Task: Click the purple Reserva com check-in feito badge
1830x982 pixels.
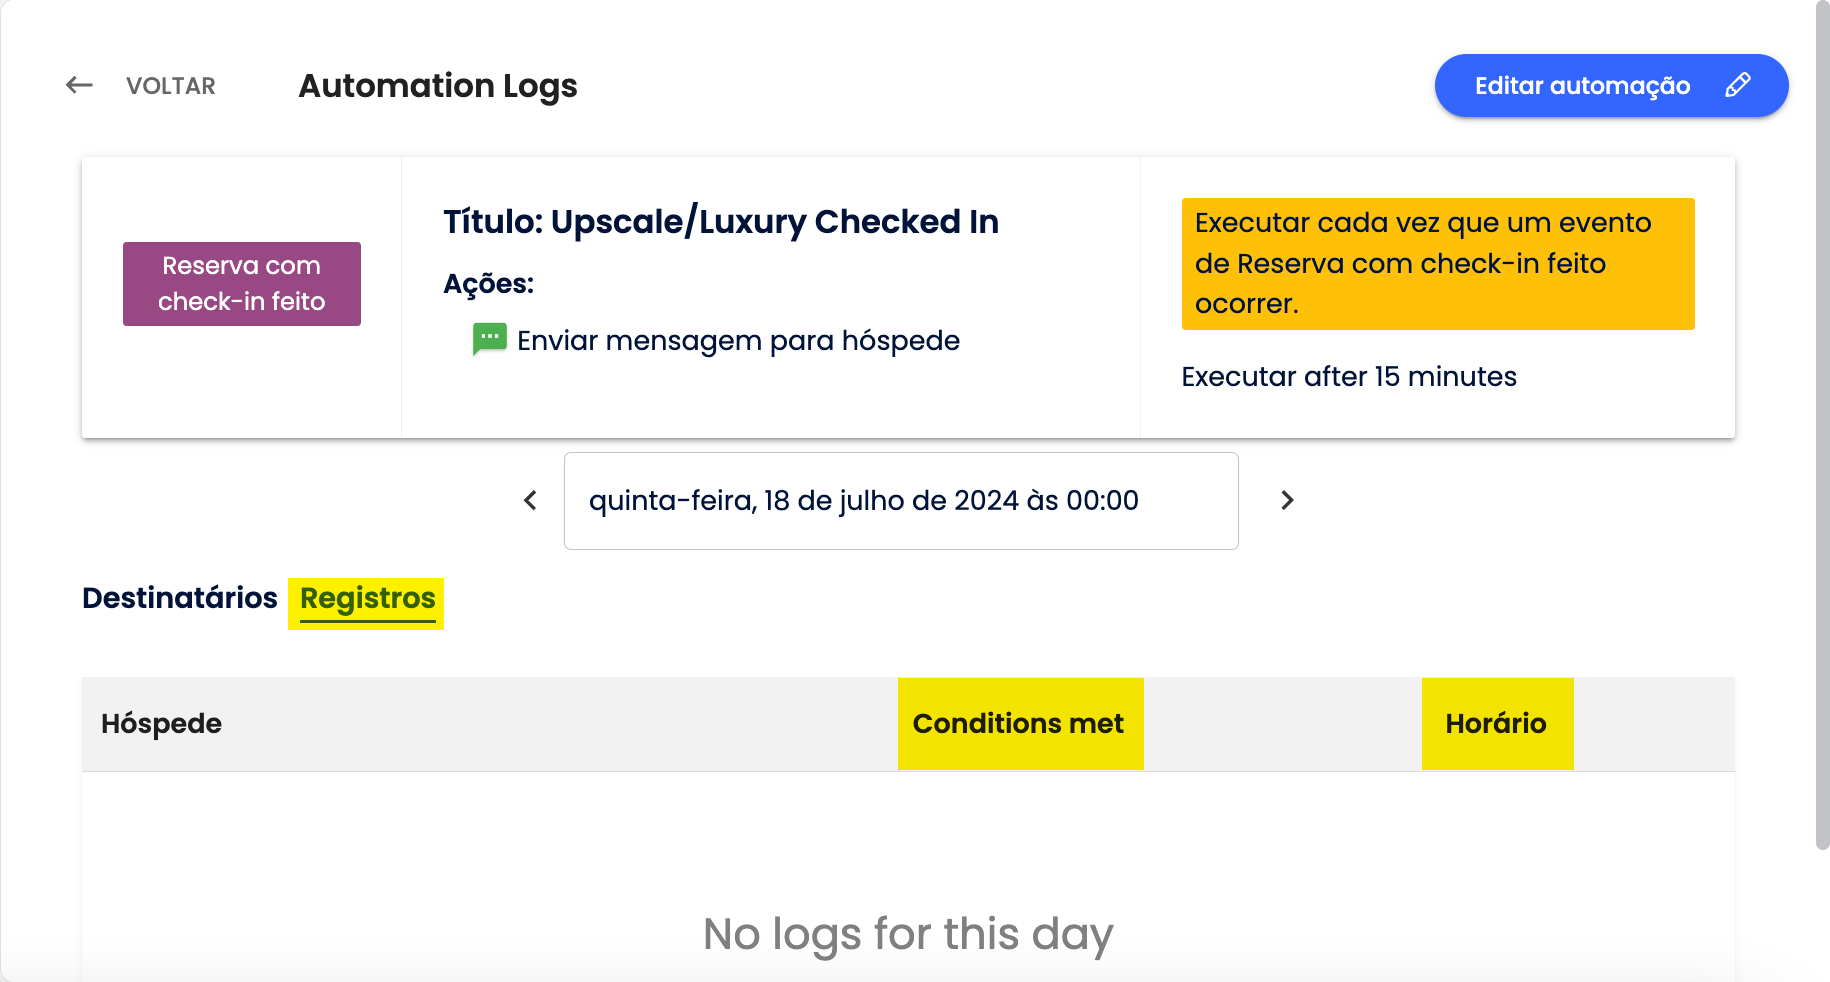Action: point(242,284)
